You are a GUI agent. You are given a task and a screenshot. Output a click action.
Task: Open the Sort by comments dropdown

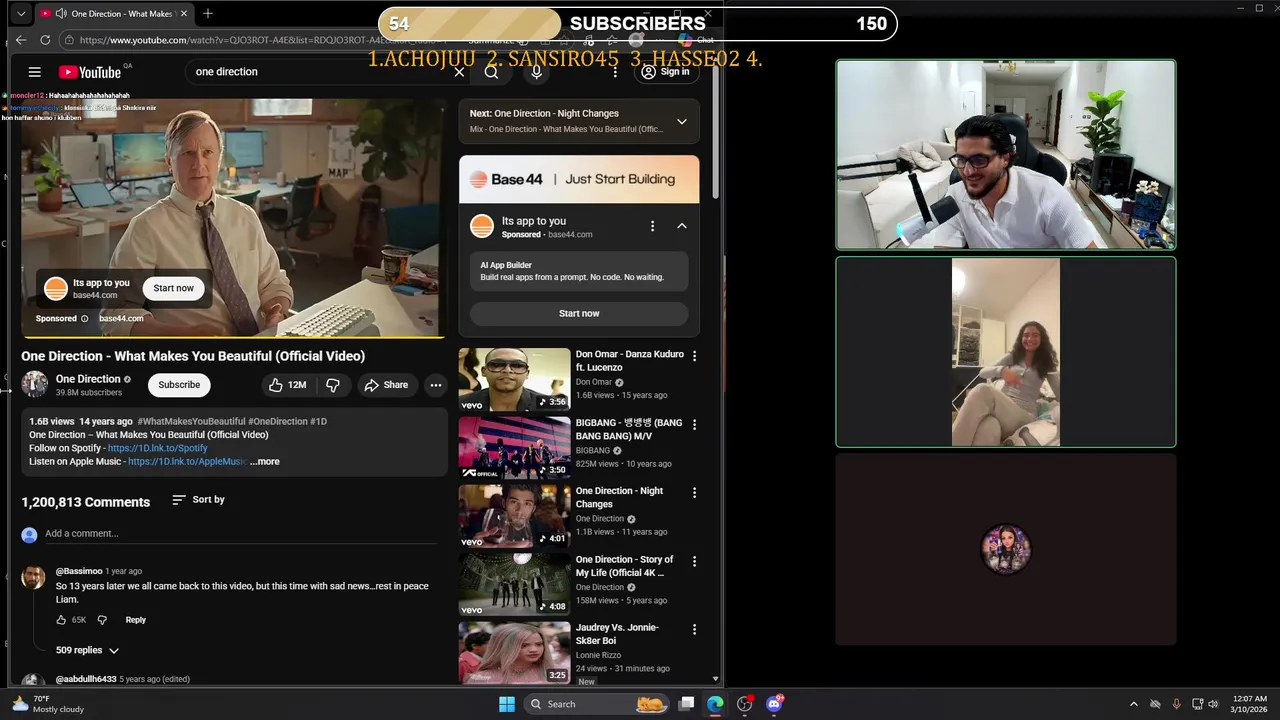[x=198, y=500]
